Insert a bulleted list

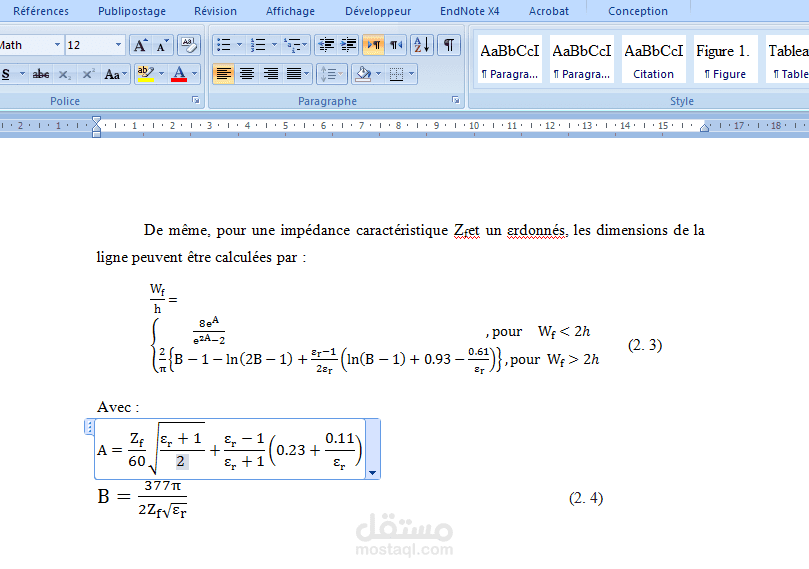click(x=223, y=45)
